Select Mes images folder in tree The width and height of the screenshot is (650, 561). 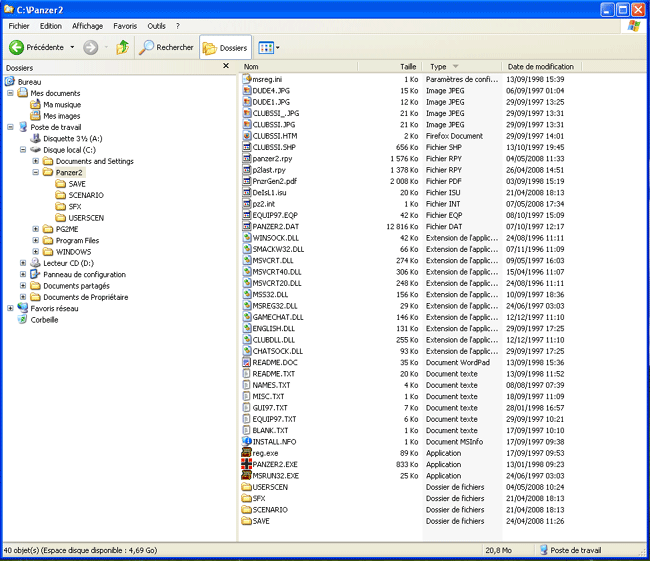61,116
